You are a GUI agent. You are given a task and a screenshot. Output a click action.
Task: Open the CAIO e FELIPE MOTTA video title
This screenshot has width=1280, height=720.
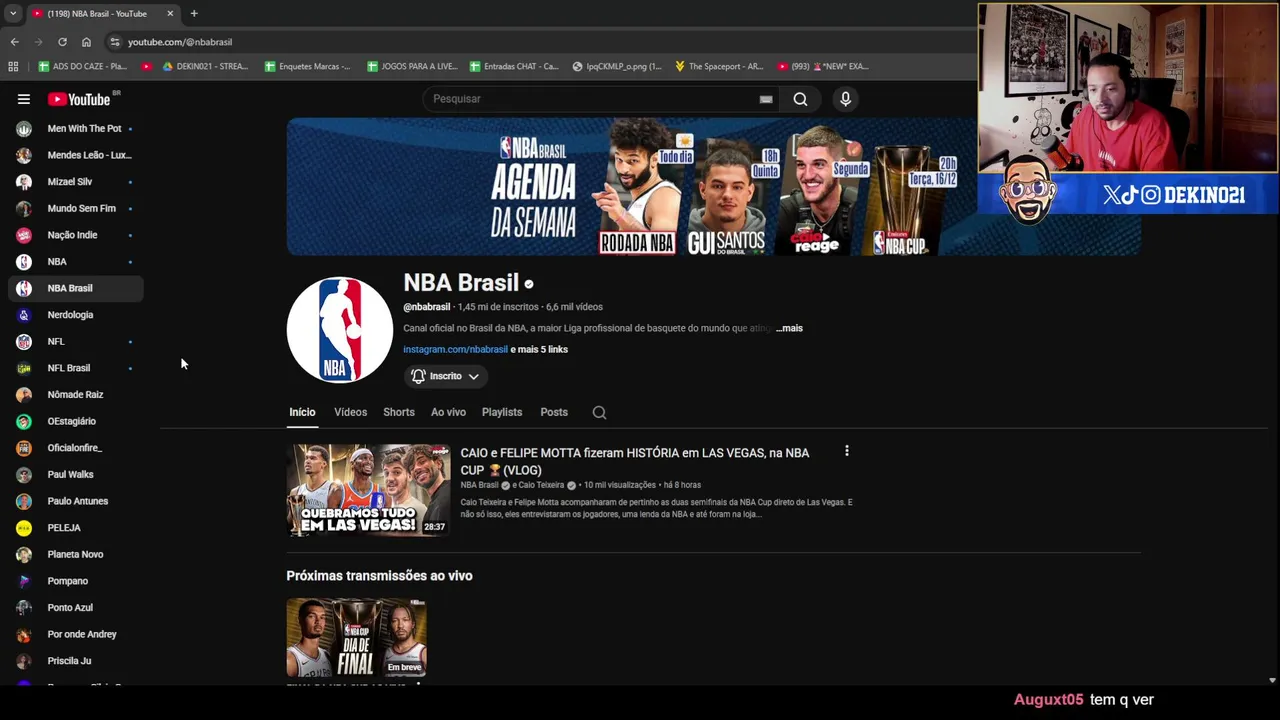tap(635, 461)
